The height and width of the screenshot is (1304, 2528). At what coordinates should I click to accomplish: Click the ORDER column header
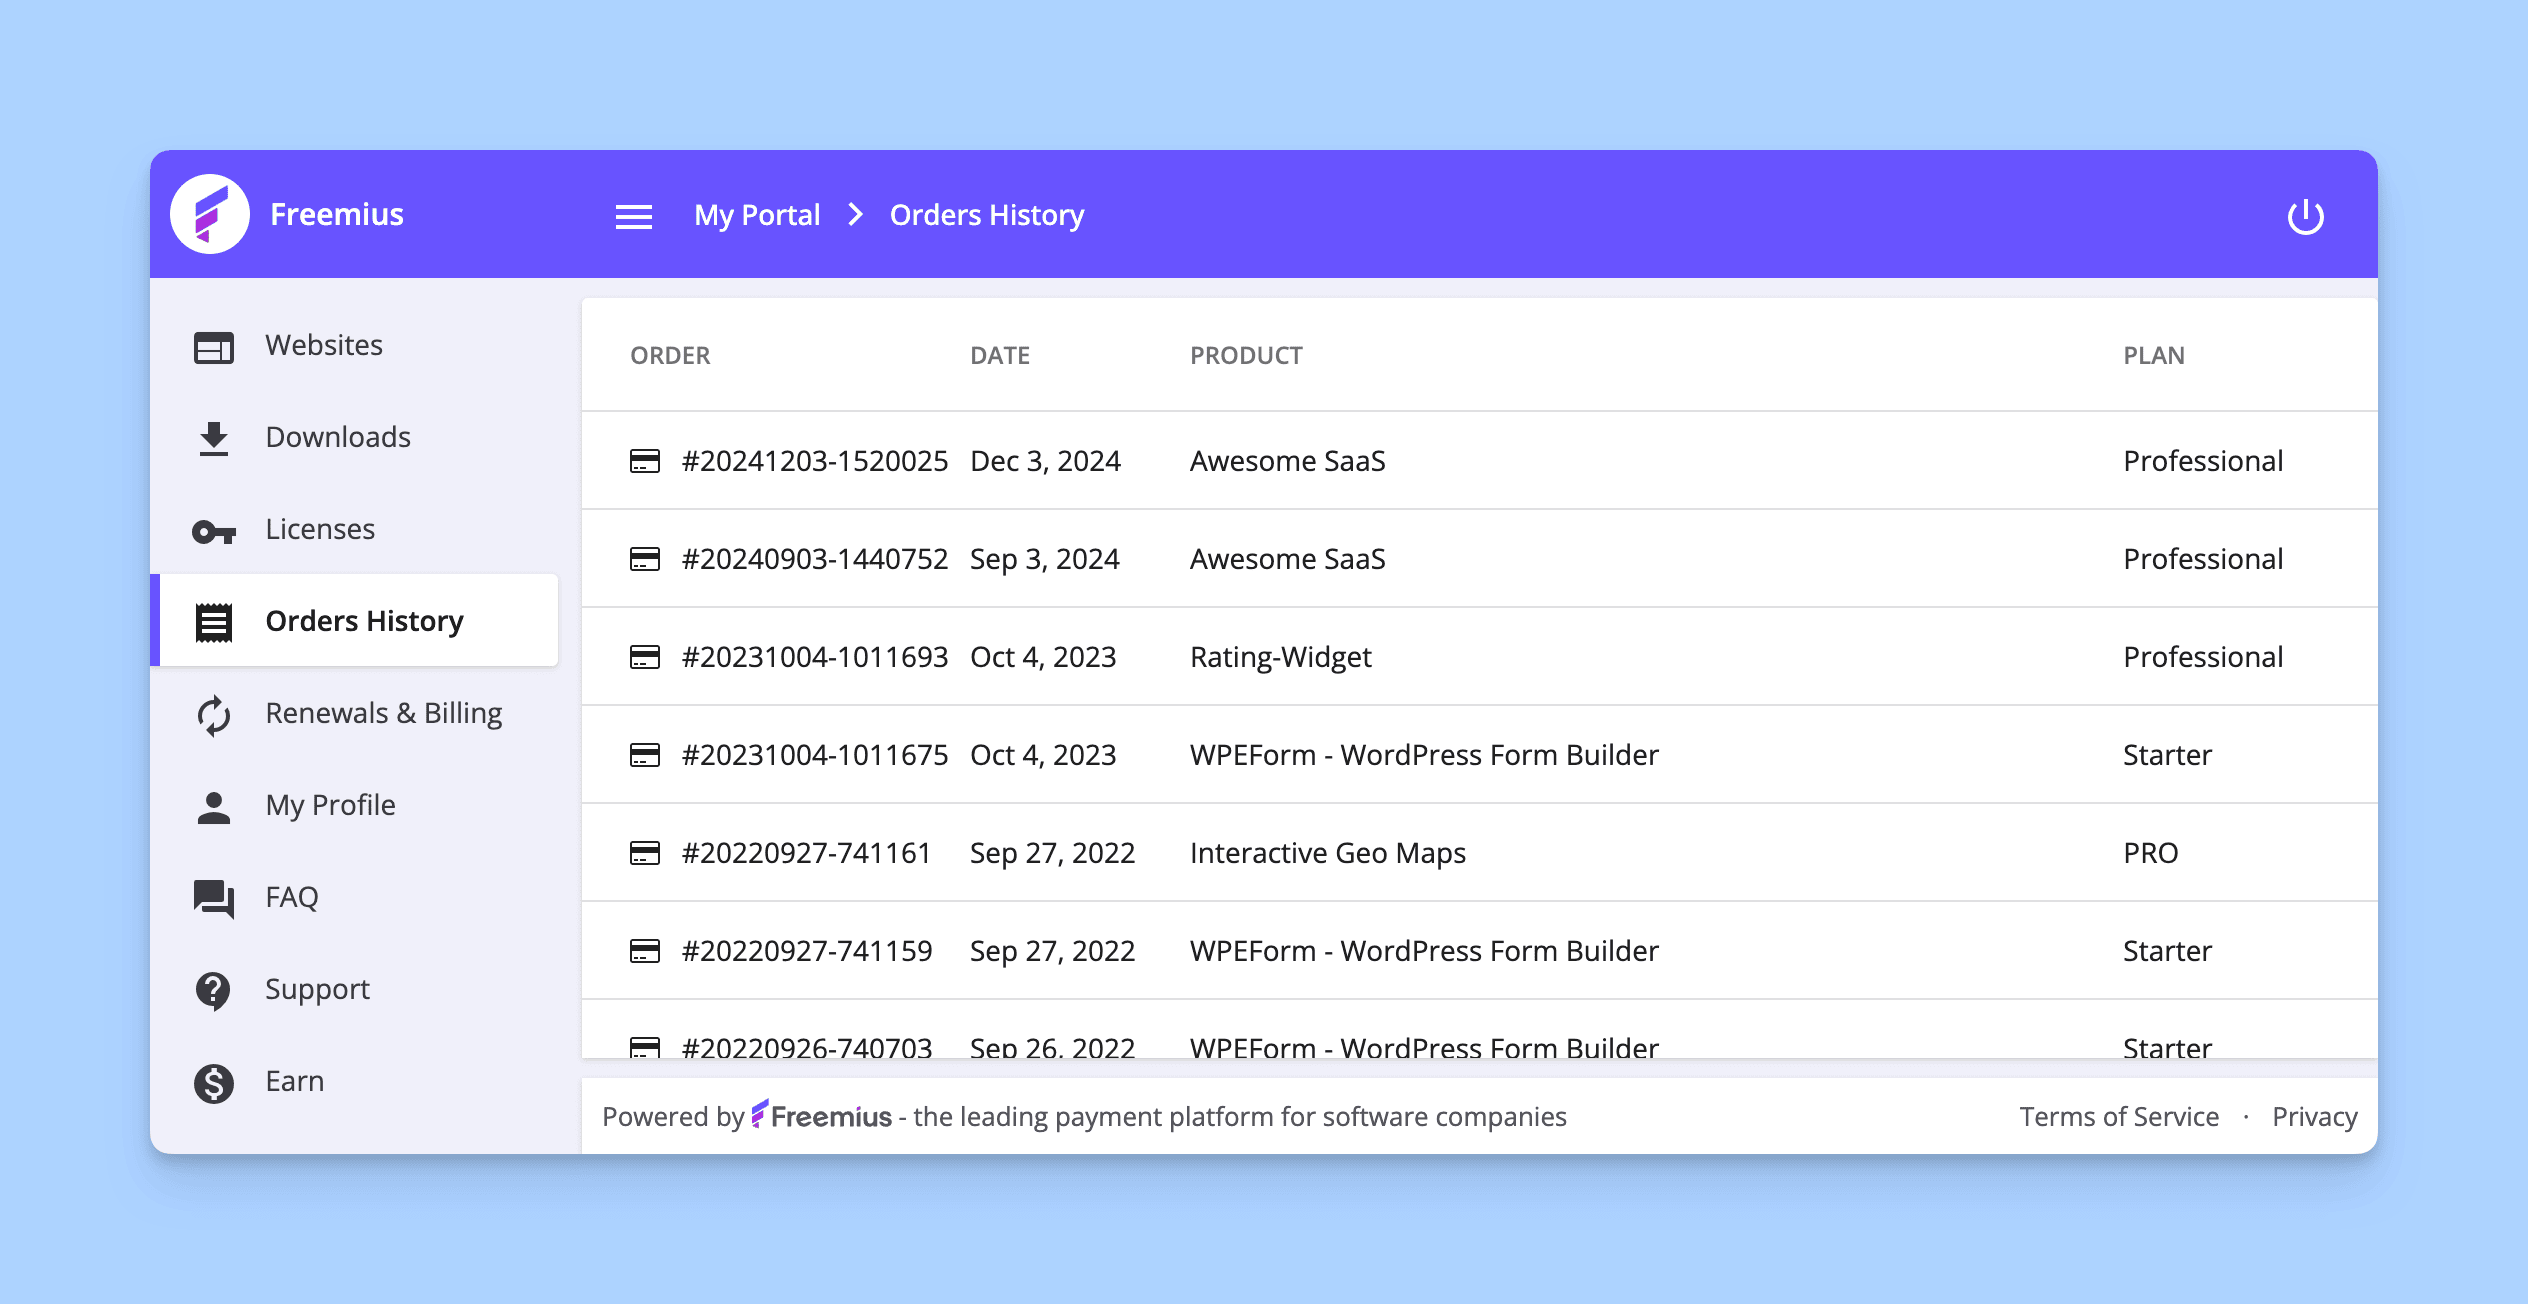[670, 355]
